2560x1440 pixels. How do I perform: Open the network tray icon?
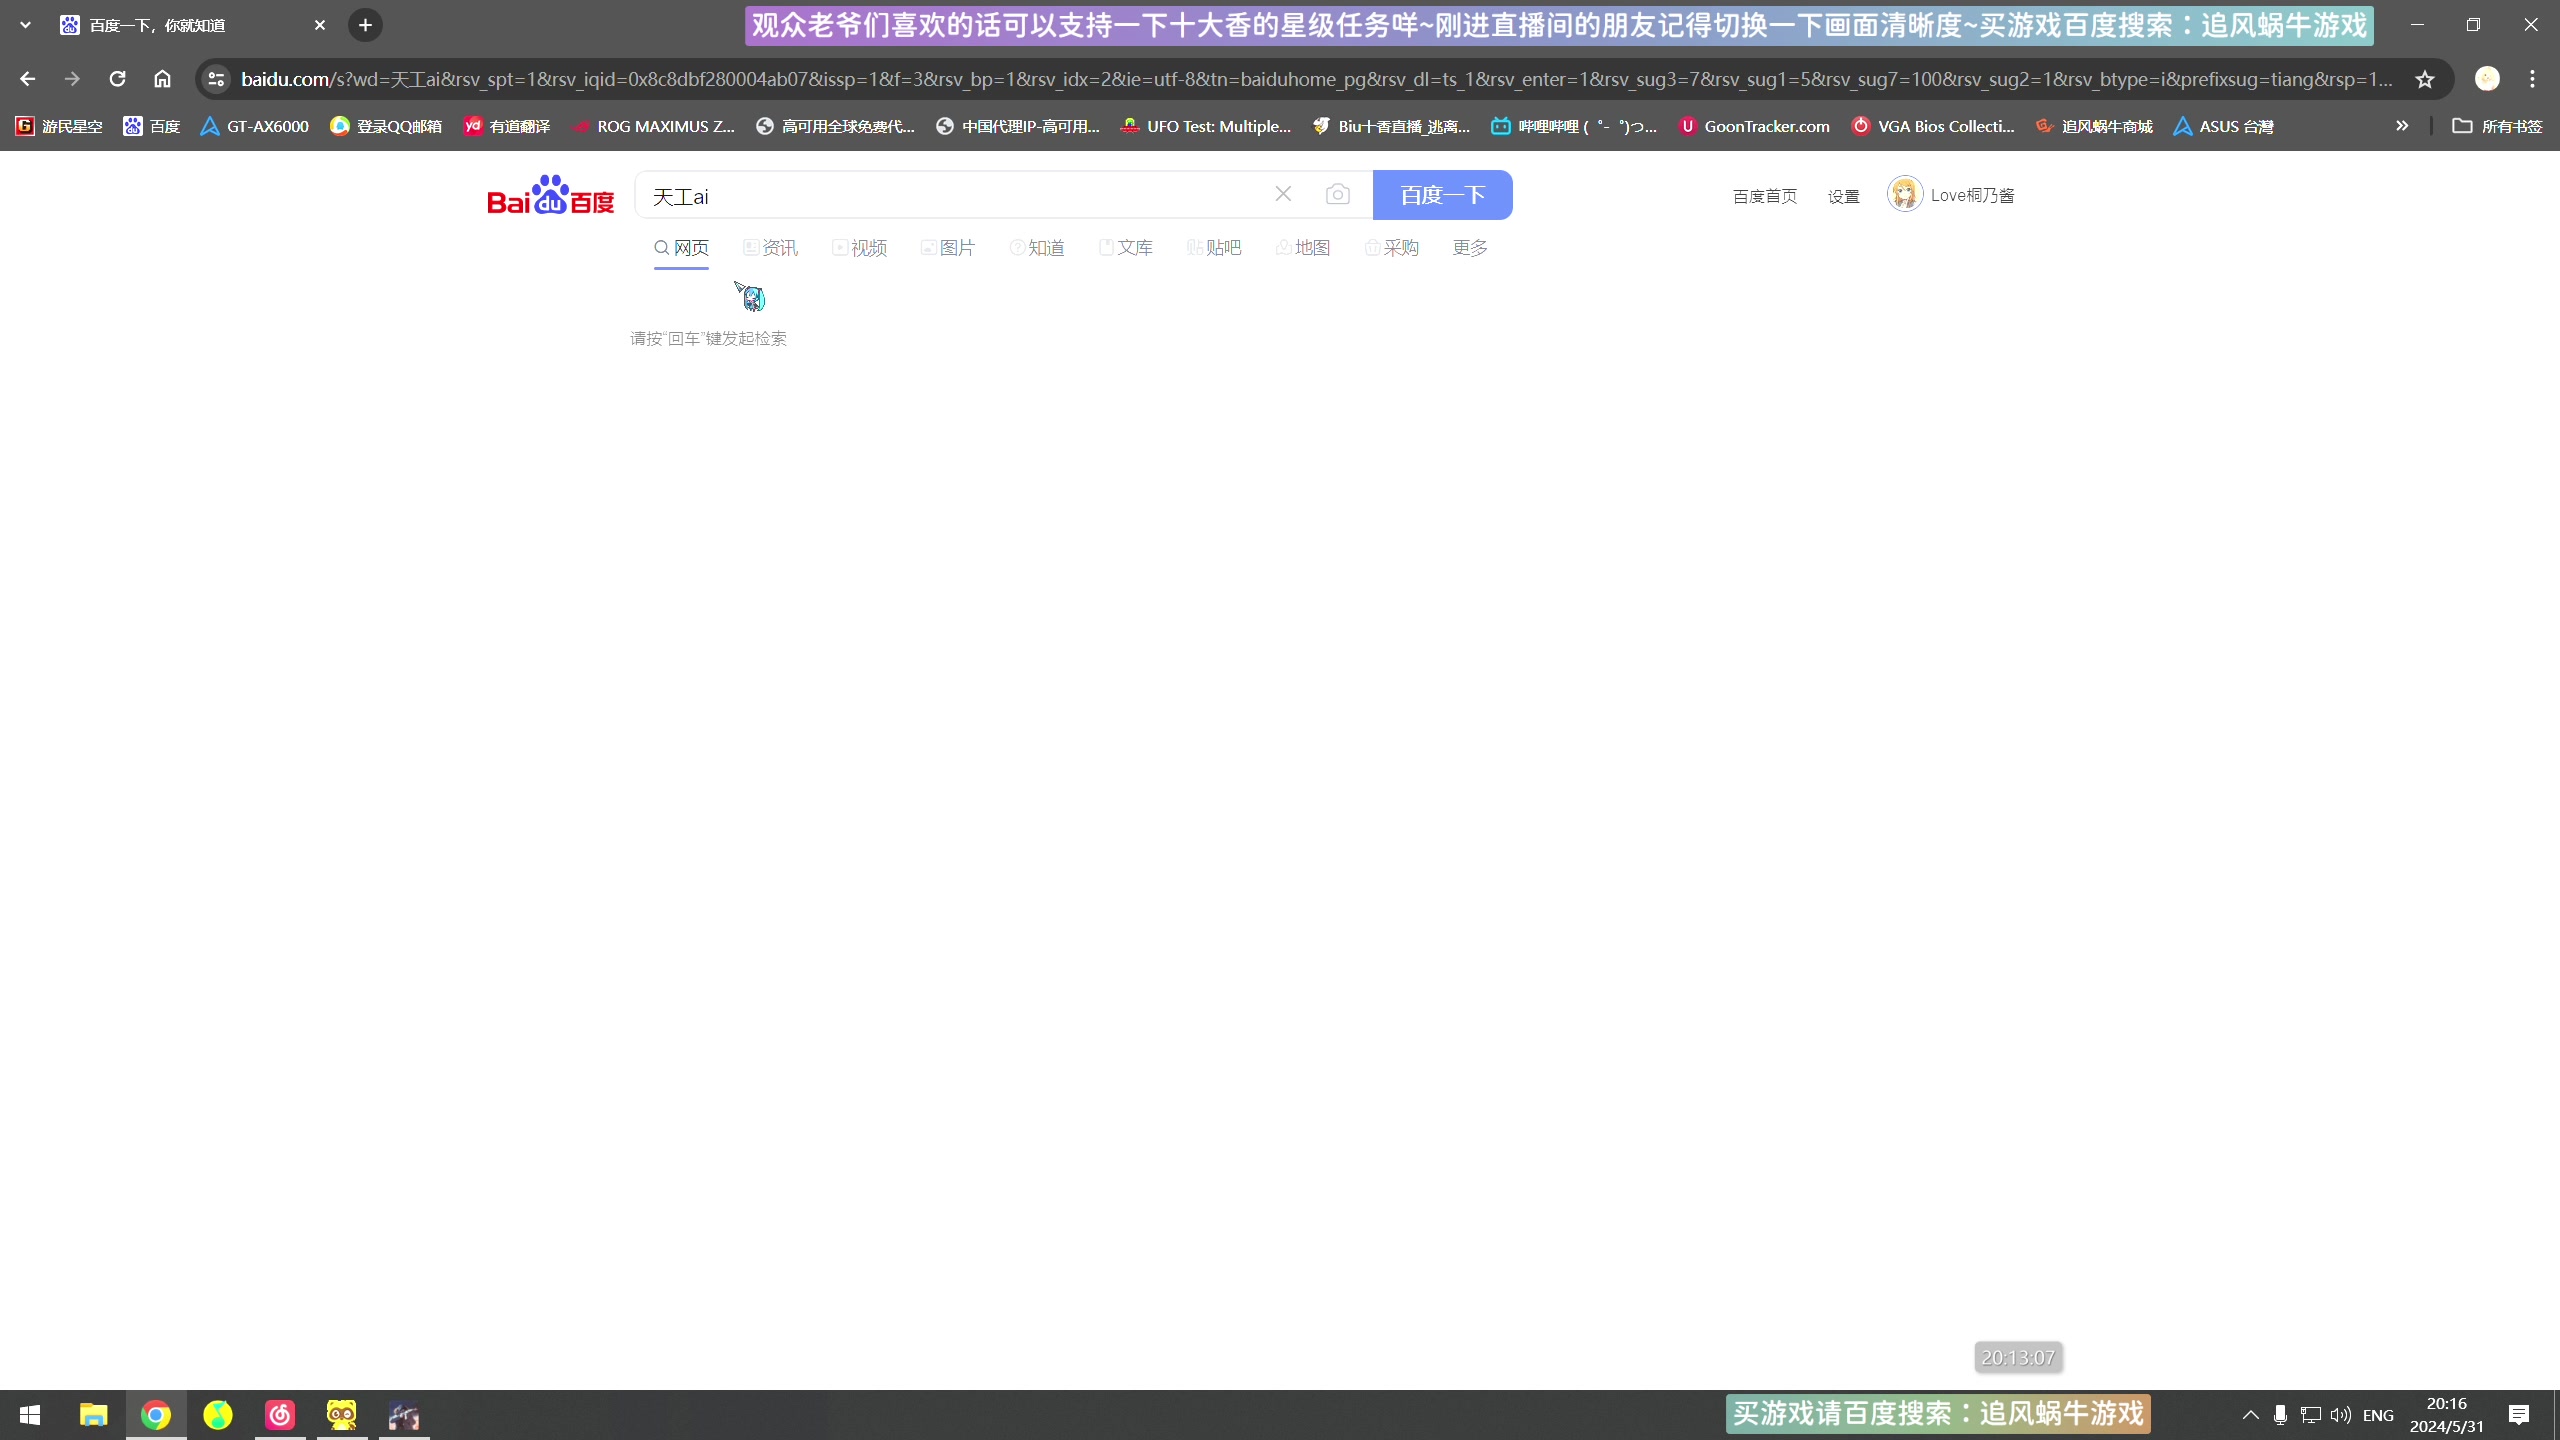pos(2310,1415)
